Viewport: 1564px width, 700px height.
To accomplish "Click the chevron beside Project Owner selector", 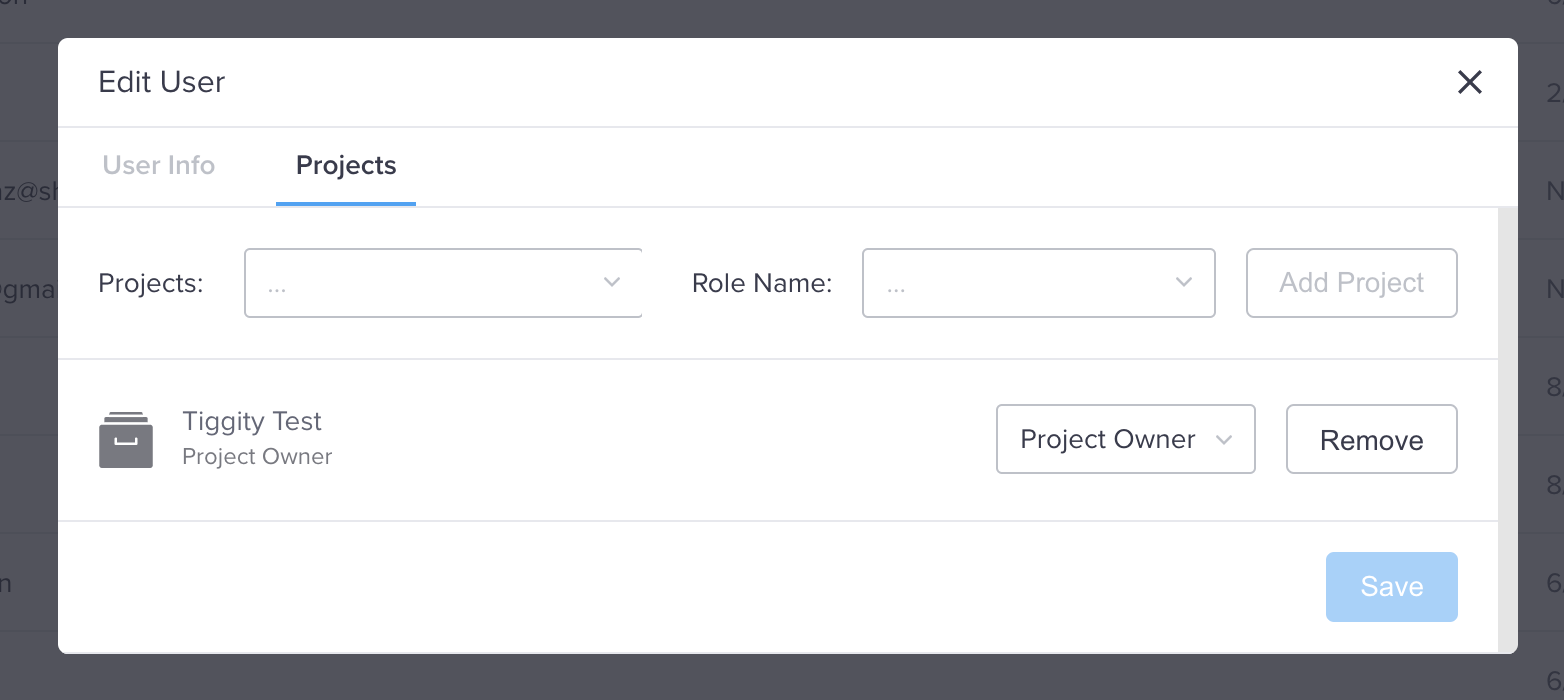I will (1224, 440).
